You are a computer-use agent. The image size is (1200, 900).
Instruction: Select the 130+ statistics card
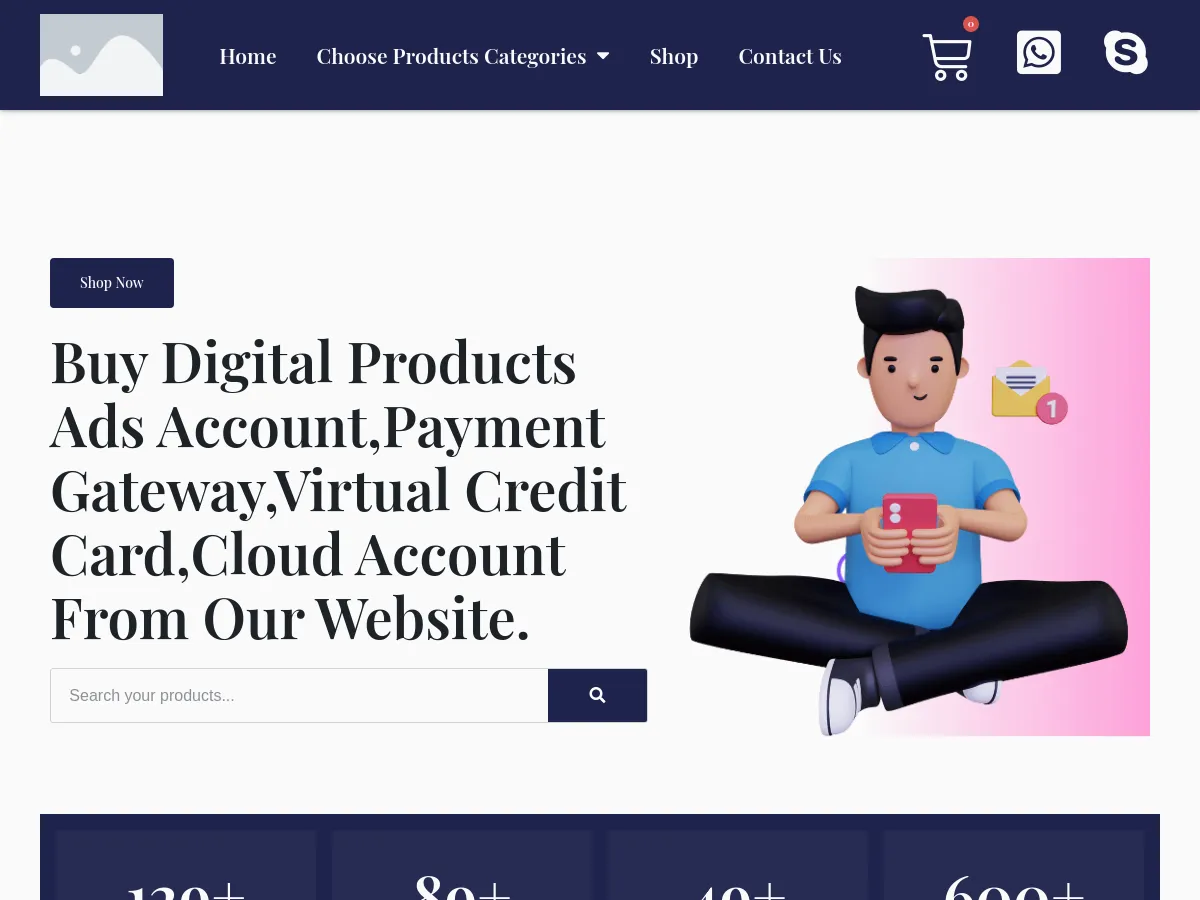click(186, 865)
